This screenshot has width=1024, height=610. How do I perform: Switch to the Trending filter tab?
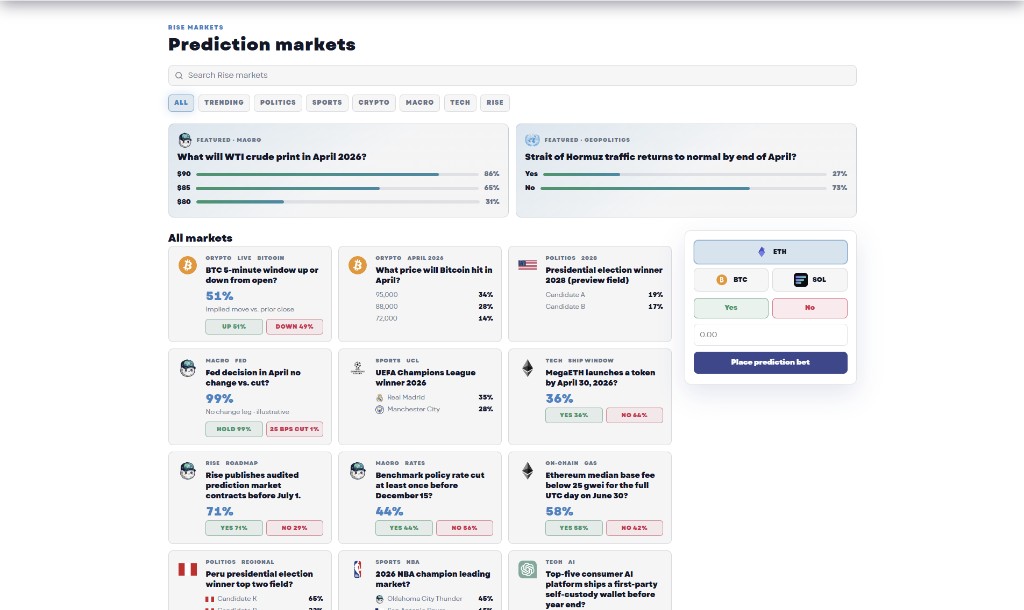(x=224, y=102)
